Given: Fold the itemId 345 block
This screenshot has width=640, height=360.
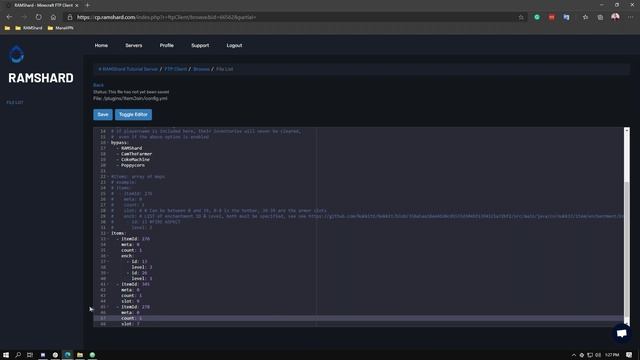Looking at the screenshot, I should coord(108,284).
